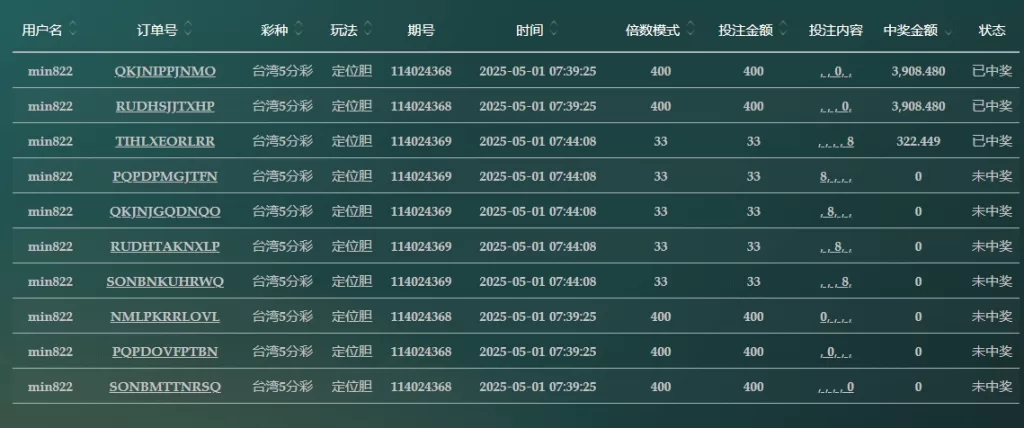Open order QKJNIPPJNMO details

tap(165, 71)
